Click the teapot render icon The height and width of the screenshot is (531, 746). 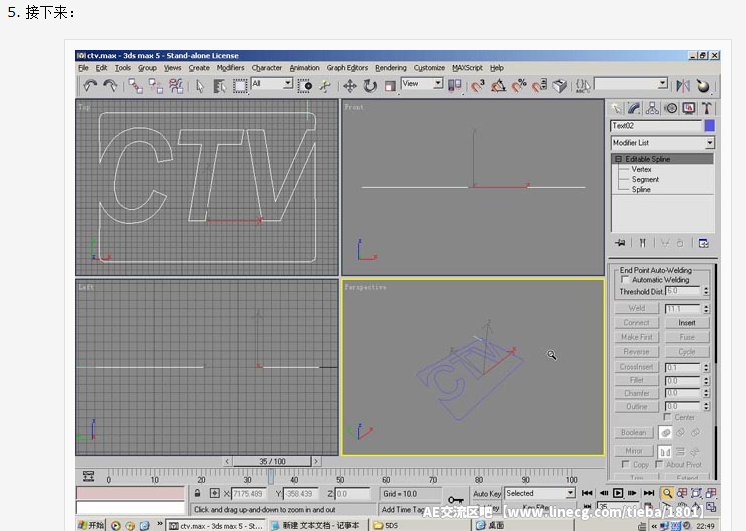click(x=703, y=86)
